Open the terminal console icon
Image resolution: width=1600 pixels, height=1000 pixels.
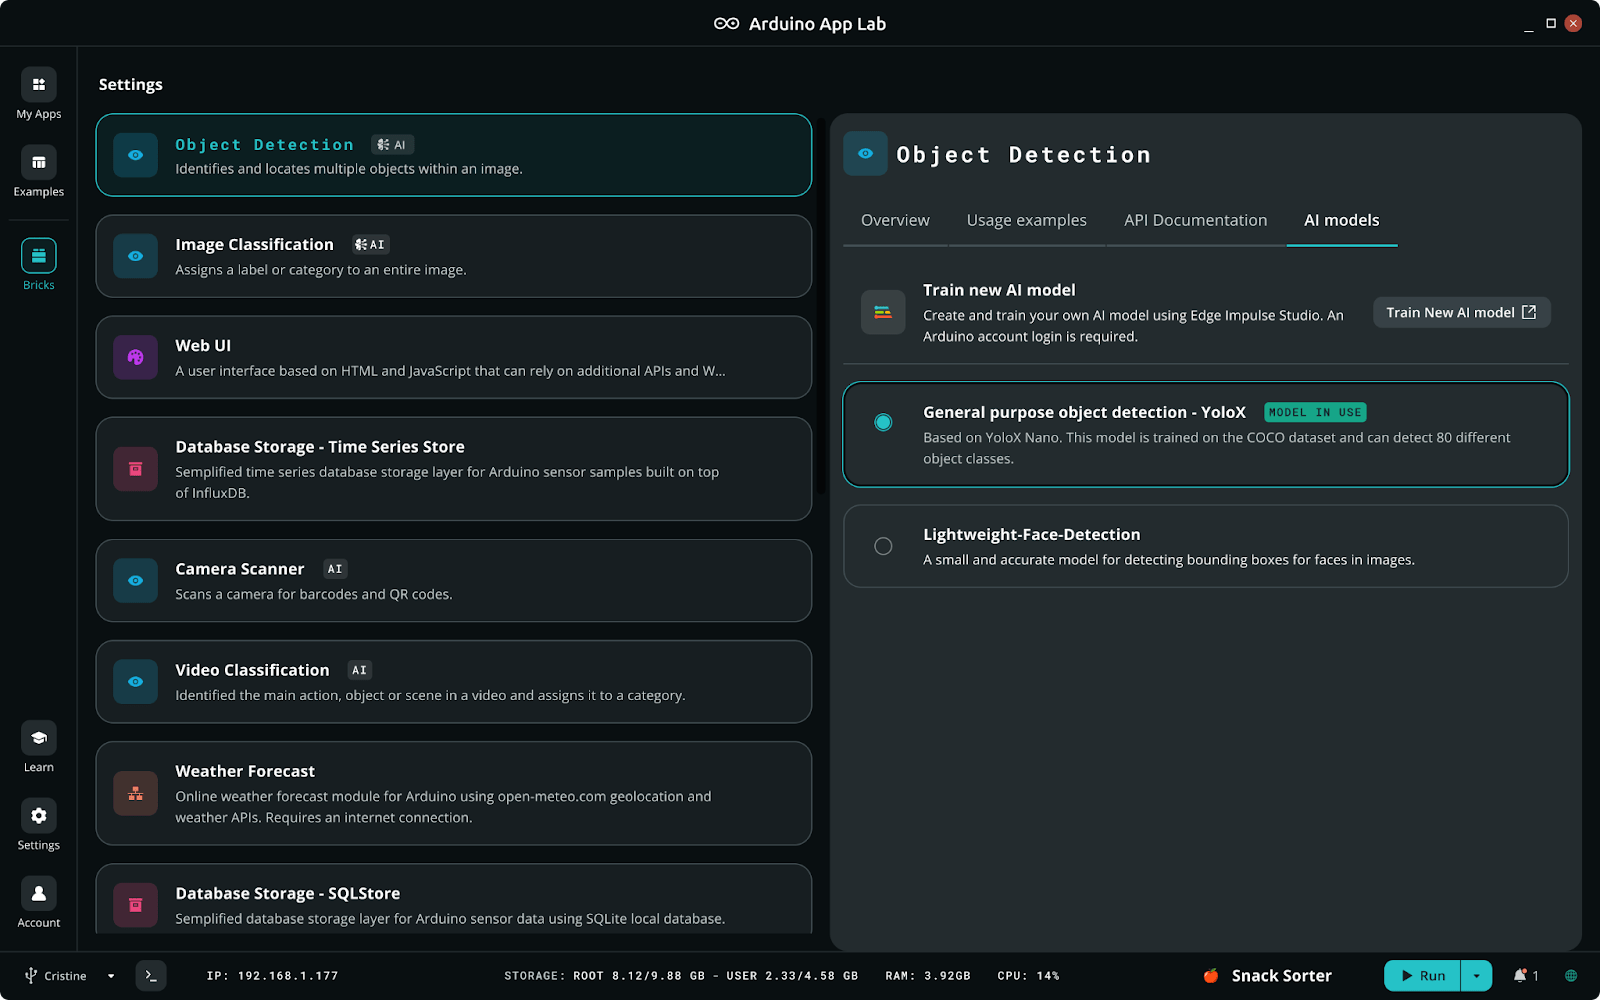[151, 976]
